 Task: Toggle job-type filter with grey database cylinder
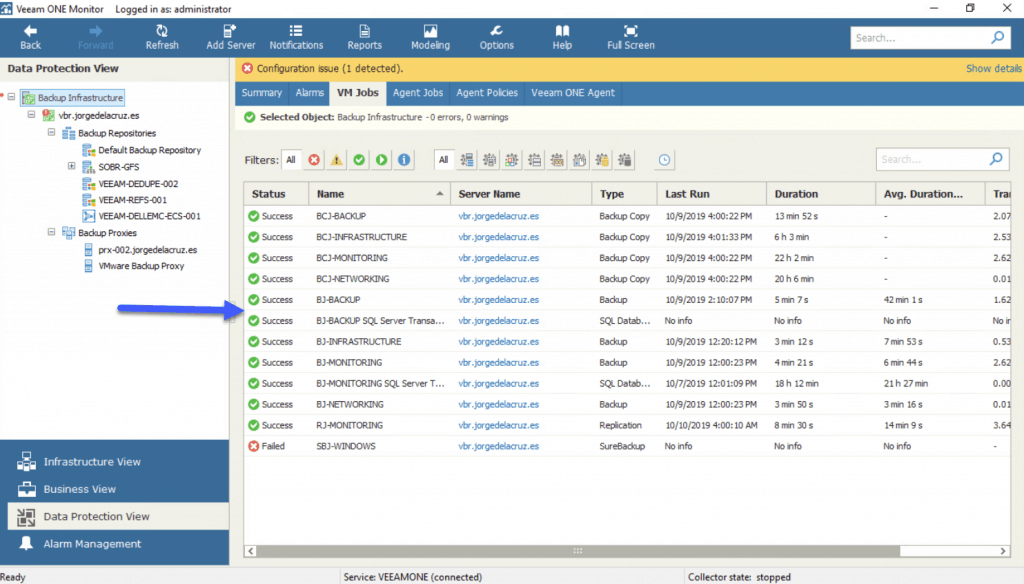(625, 160)
